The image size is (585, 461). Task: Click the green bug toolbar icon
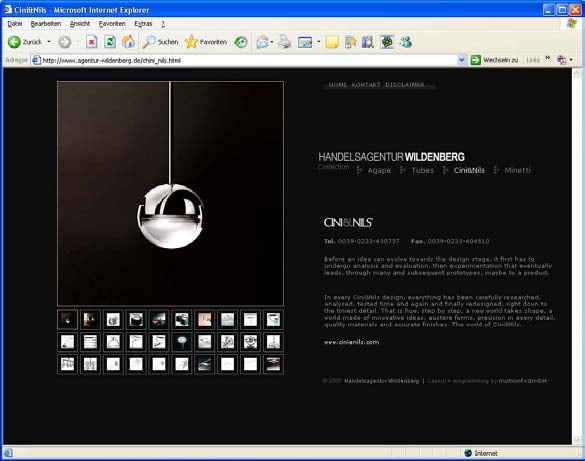point(387,42)
